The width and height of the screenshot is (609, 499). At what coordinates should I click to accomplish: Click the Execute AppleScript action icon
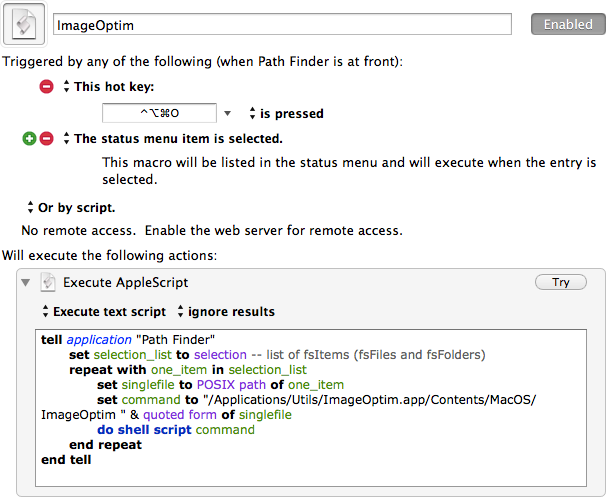48,282
